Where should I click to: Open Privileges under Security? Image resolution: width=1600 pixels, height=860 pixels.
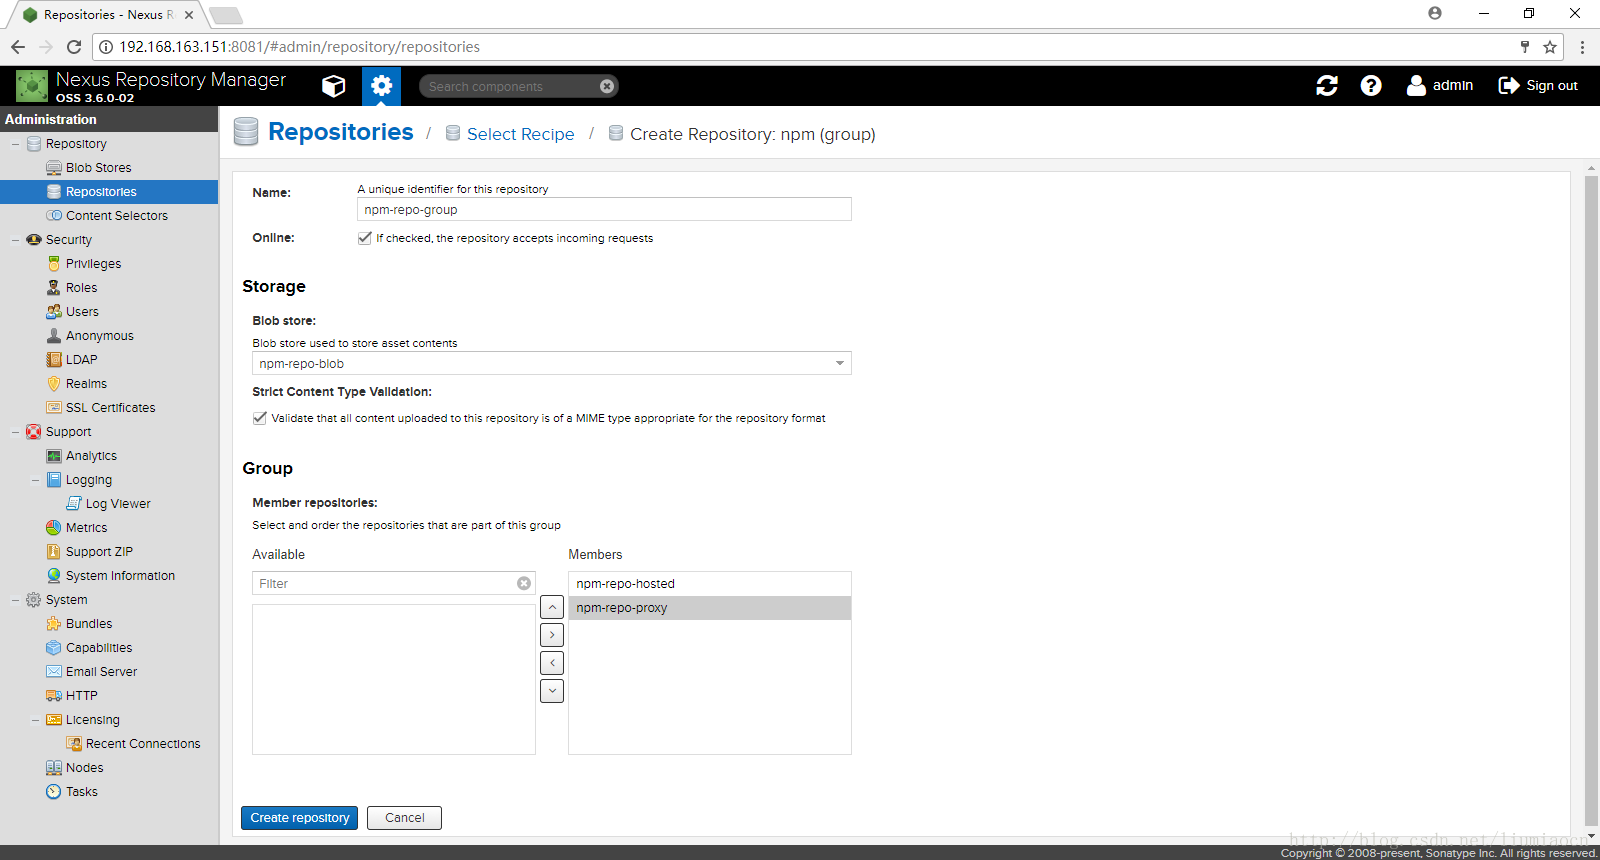pyautogui.click(x=93, y=264)
